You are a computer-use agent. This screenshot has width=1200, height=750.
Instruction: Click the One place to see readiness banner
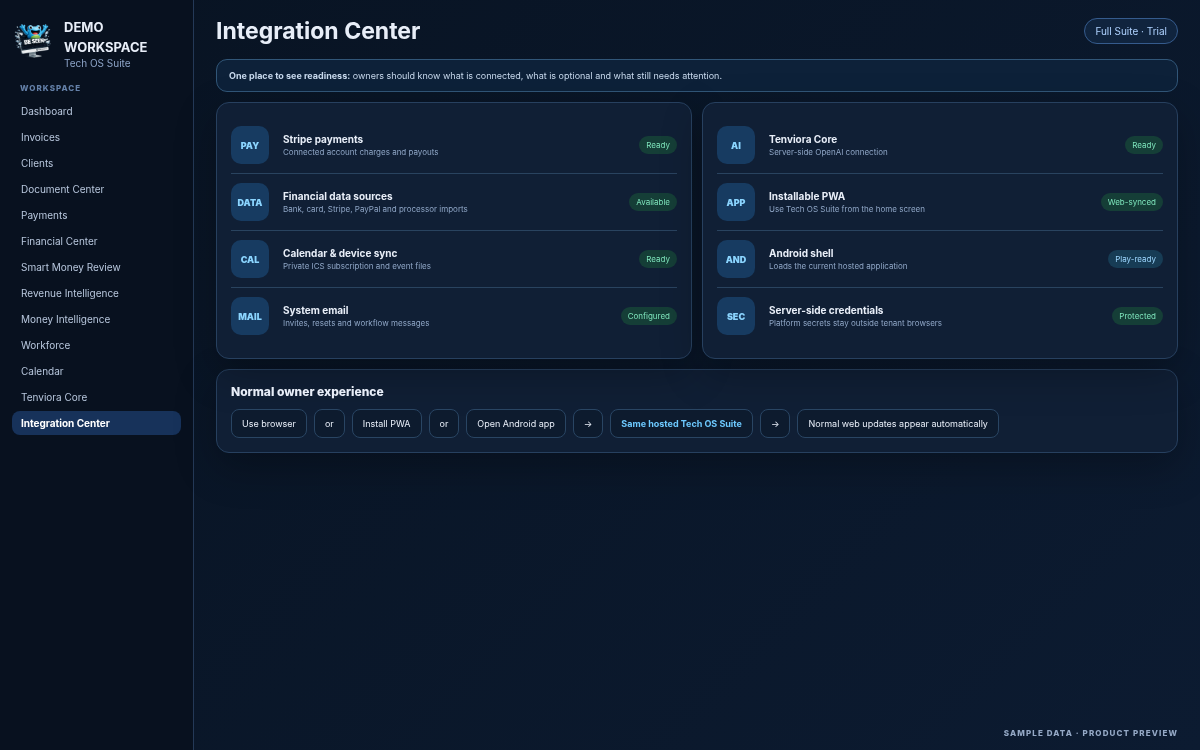(x=697, y=76)
